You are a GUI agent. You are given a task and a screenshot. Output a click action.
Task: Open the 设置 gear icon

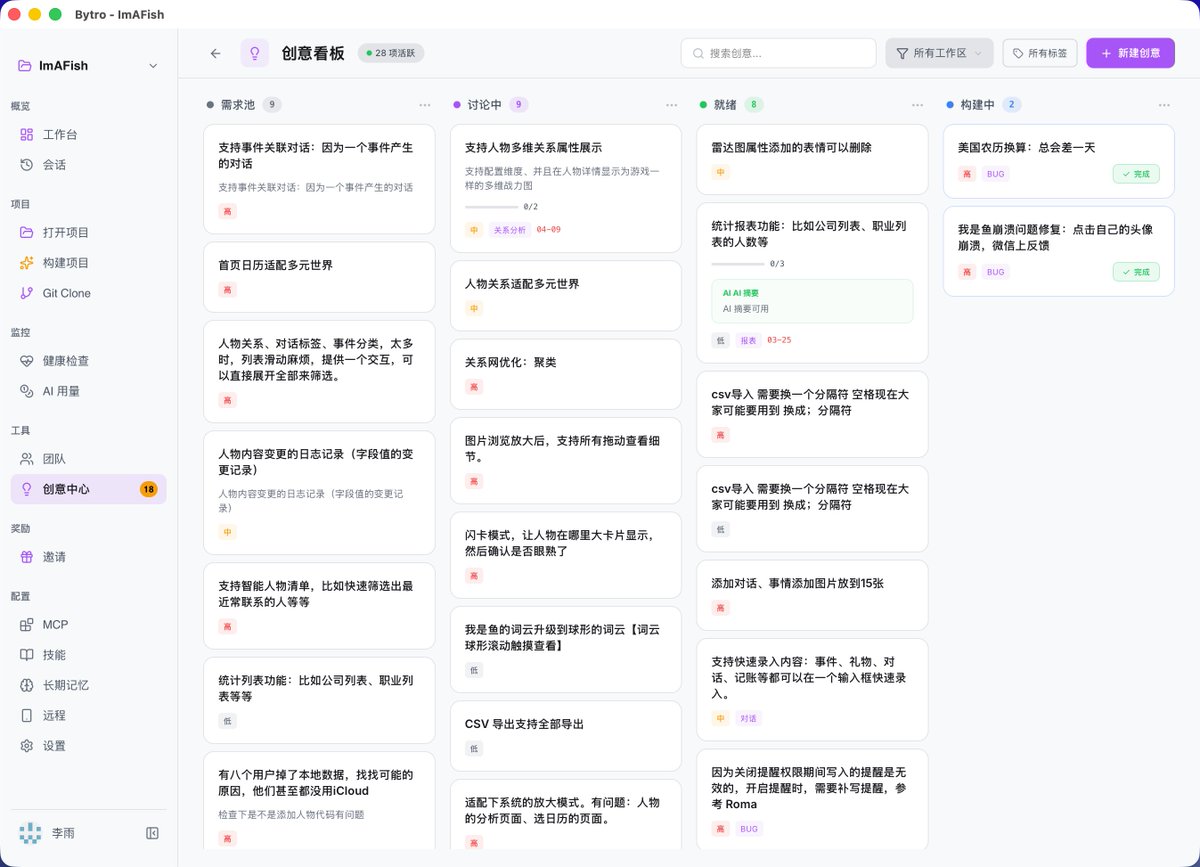pyautogui.click(x=27, y=746)
